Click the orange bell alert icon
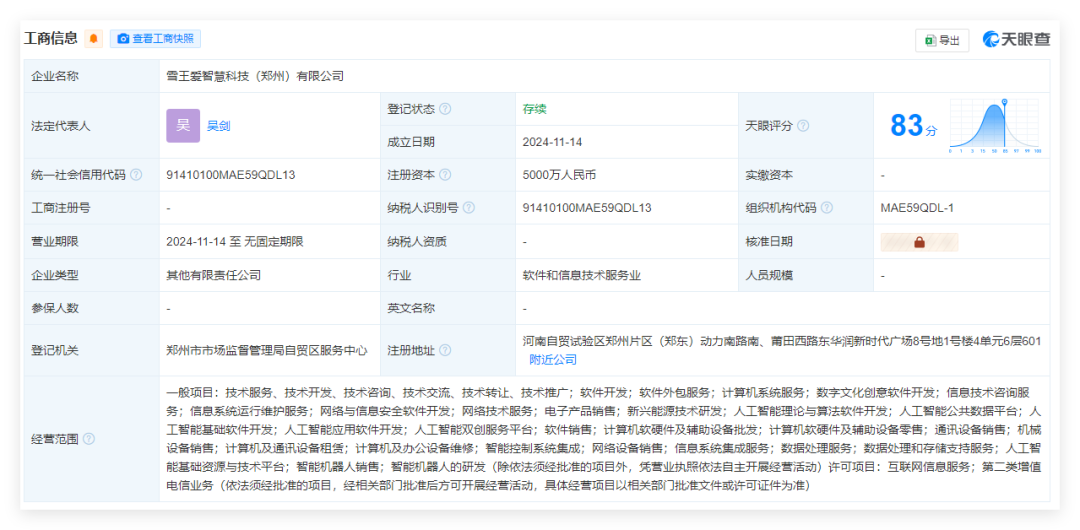The width and height of the screenshot is (1080, 530). 94,39
